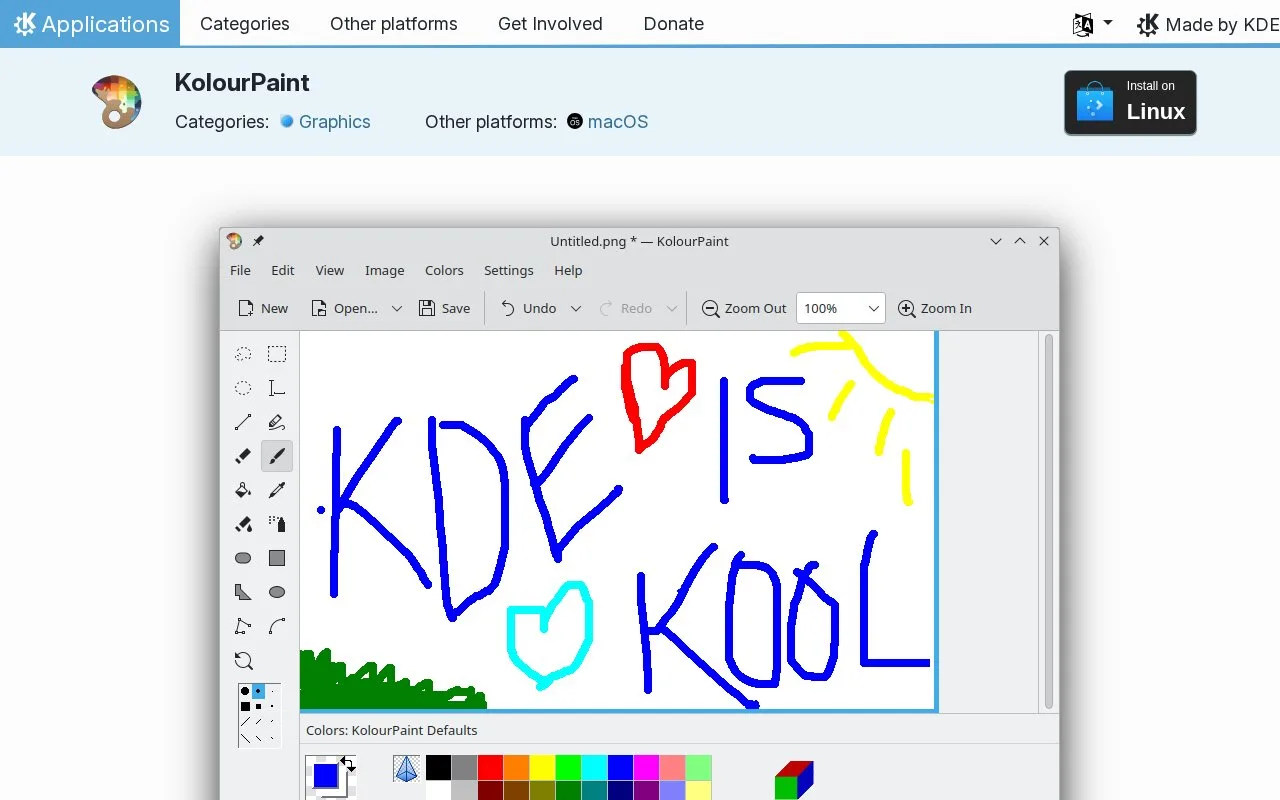Select the Rounded Rectangle tool
This screenshot has width=1280, height=800.
click(x=243, y=558)
